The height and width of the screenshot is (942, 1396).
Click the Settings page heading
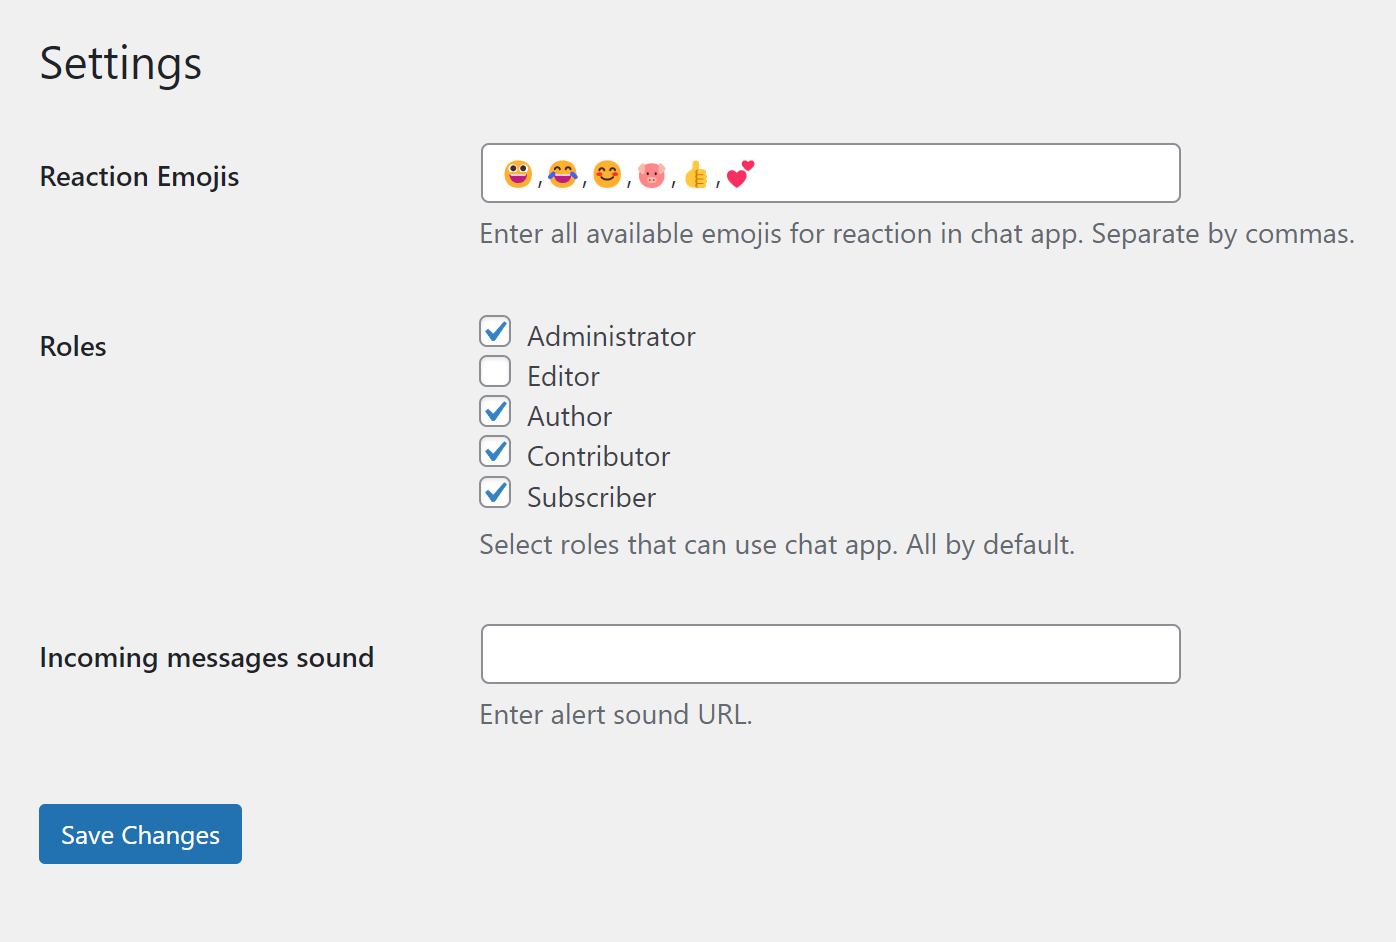pos(121,63)
